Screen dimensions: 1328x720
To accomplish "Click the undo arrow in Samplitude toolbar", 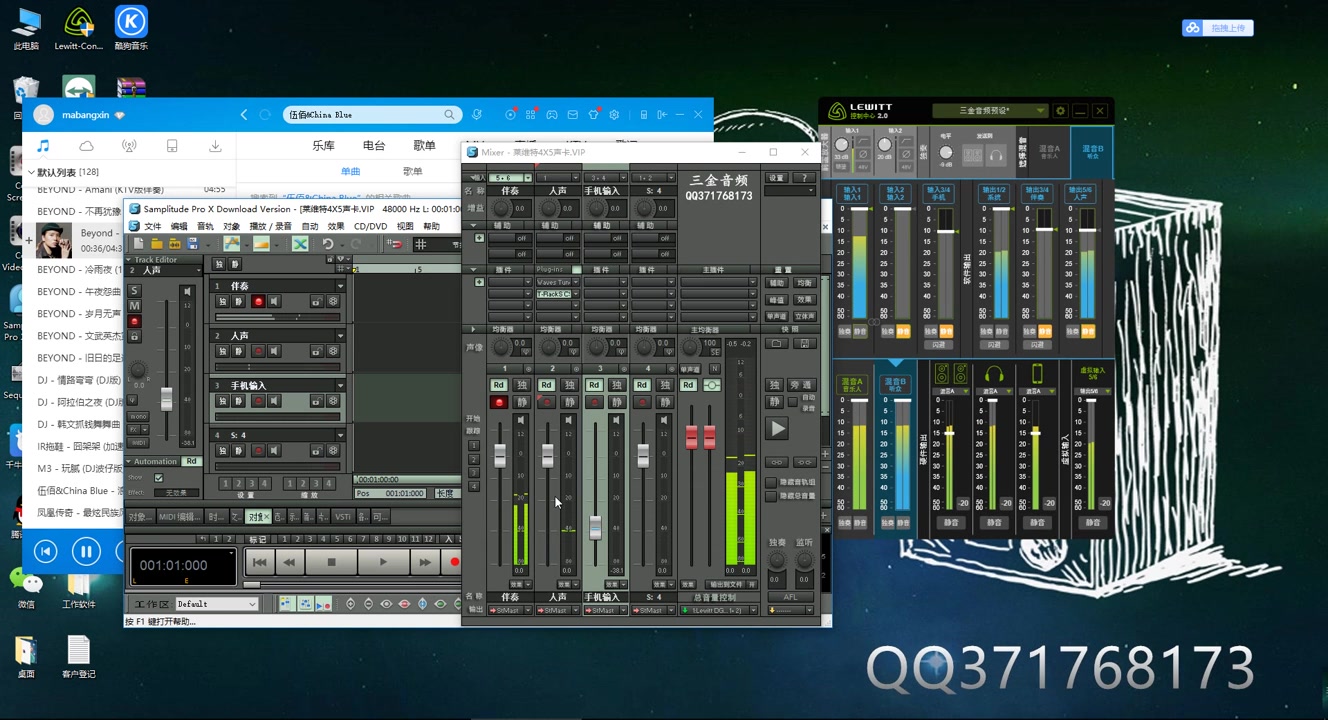I will (x=327, y=244).
